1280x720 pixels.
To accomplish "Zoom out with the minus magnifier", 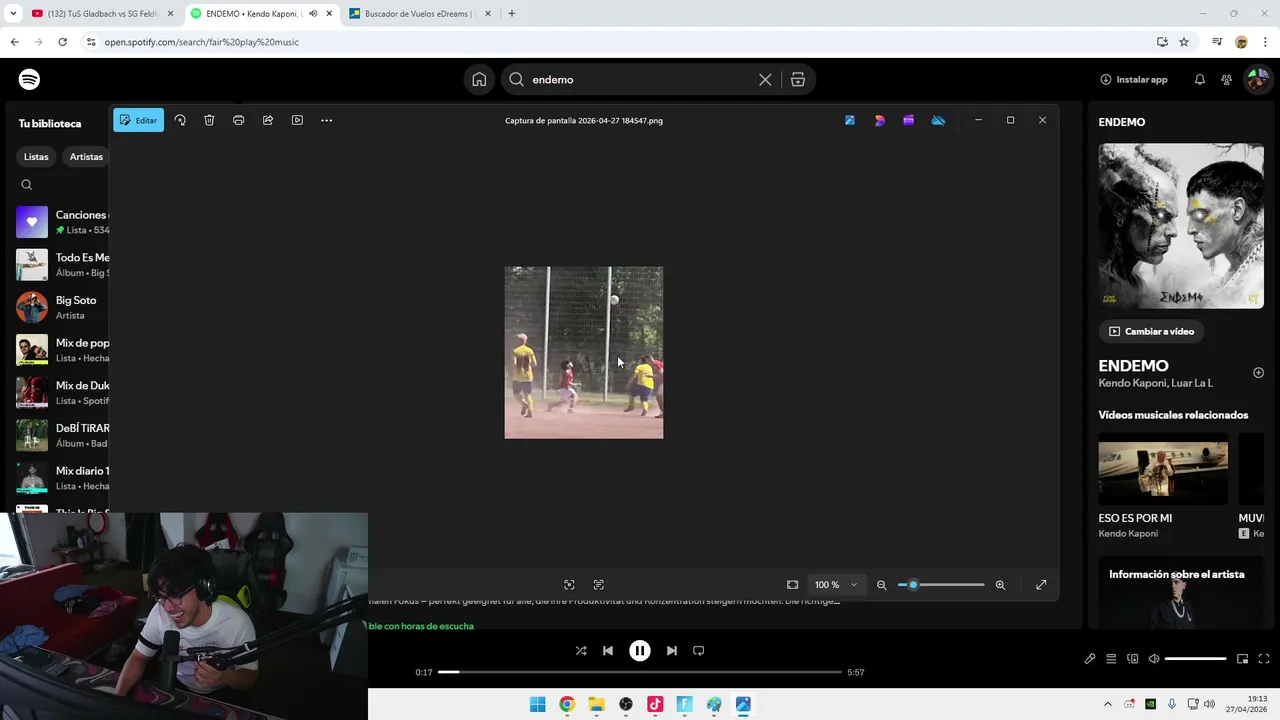I will [x=881, y=585].
